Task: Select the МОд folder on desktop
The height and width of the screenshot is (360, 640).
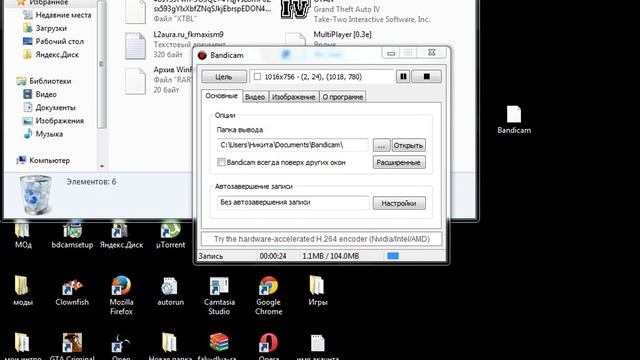Action: (x=23, y=236)
